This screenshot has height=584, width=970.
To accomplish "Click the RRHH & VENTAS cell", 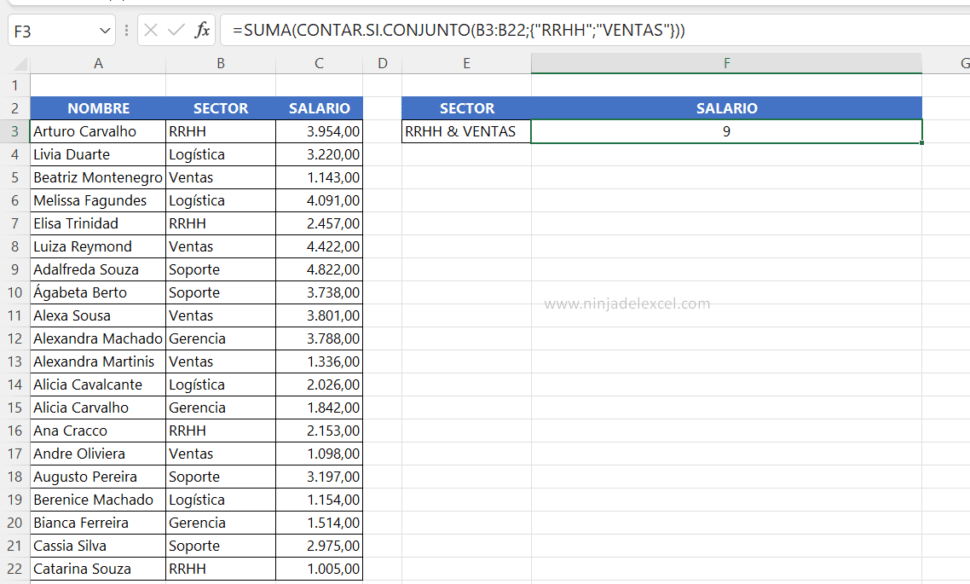I will pyautogui.click(x=466, y=131).
